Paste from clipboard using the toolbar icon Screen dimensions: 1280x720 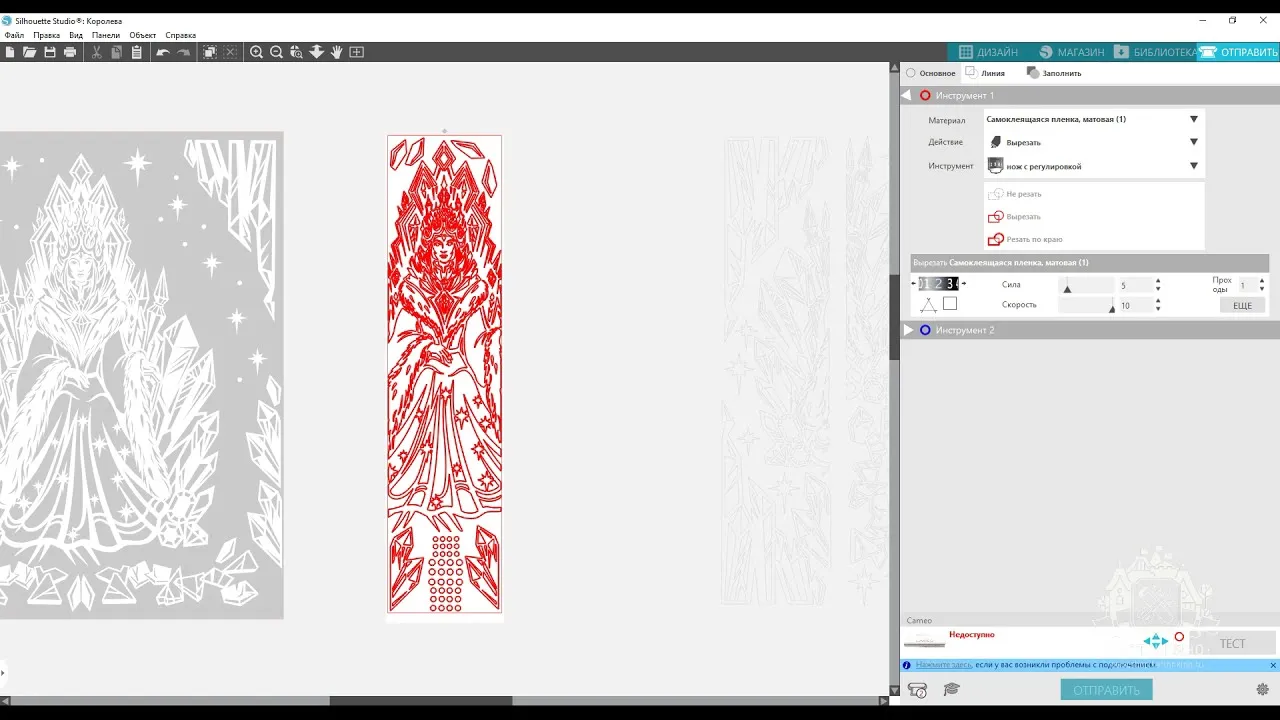(136, 52)
